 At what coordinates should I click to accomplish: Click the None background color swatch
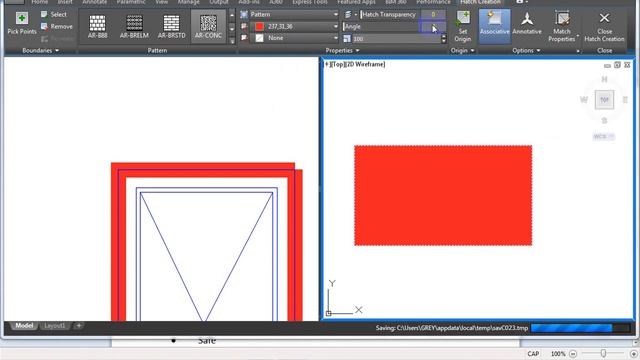click(x=259, y=38)
